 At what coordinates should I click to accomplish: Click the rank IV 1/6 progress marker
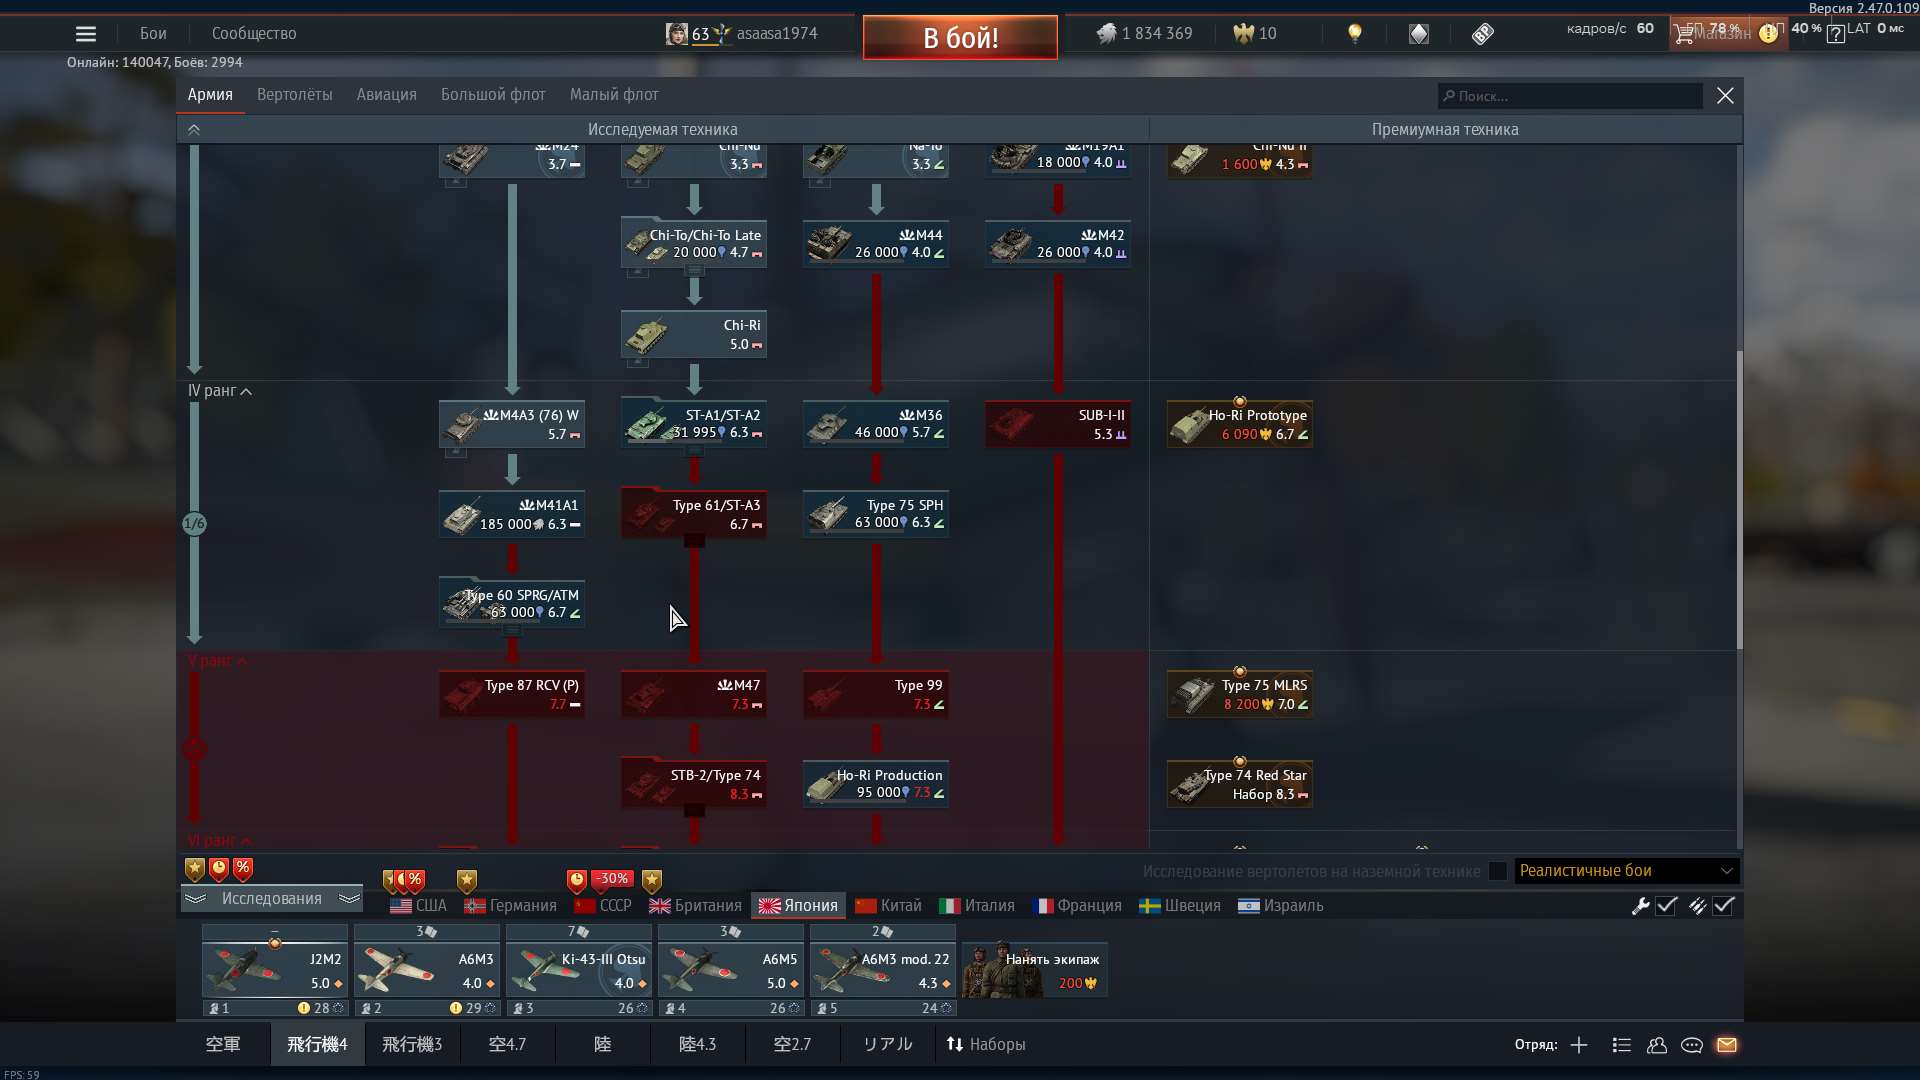pos(194,524)
